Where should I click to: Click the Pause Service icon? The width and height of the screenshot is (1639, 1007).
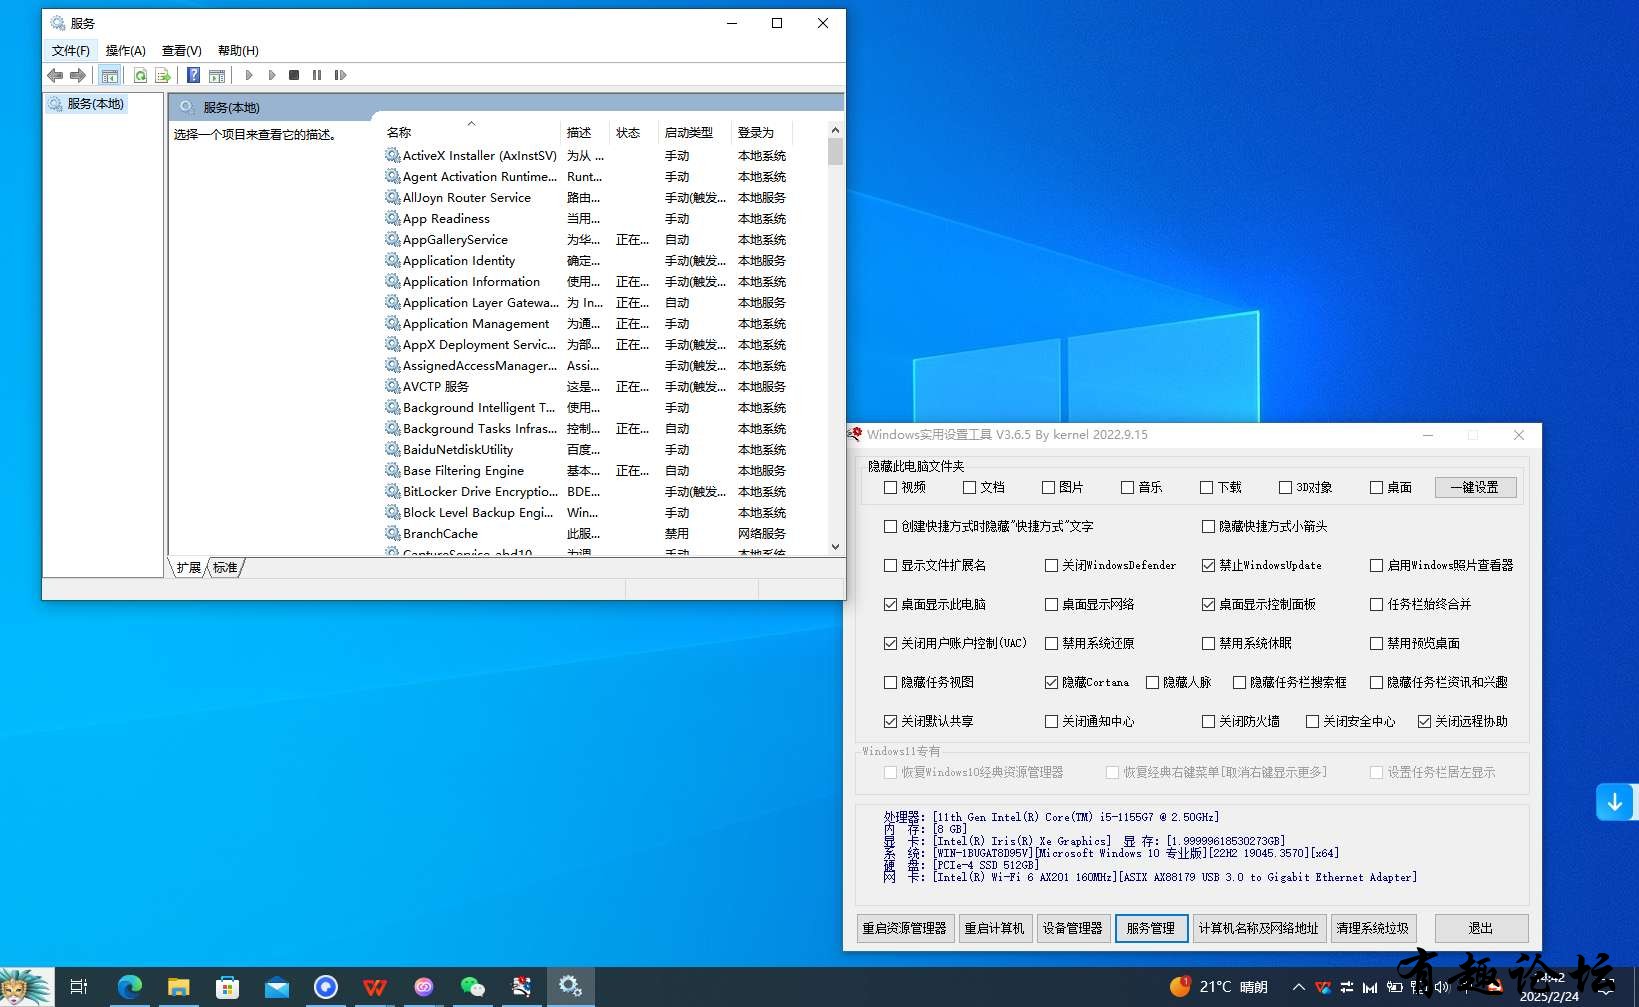(317, 75)
